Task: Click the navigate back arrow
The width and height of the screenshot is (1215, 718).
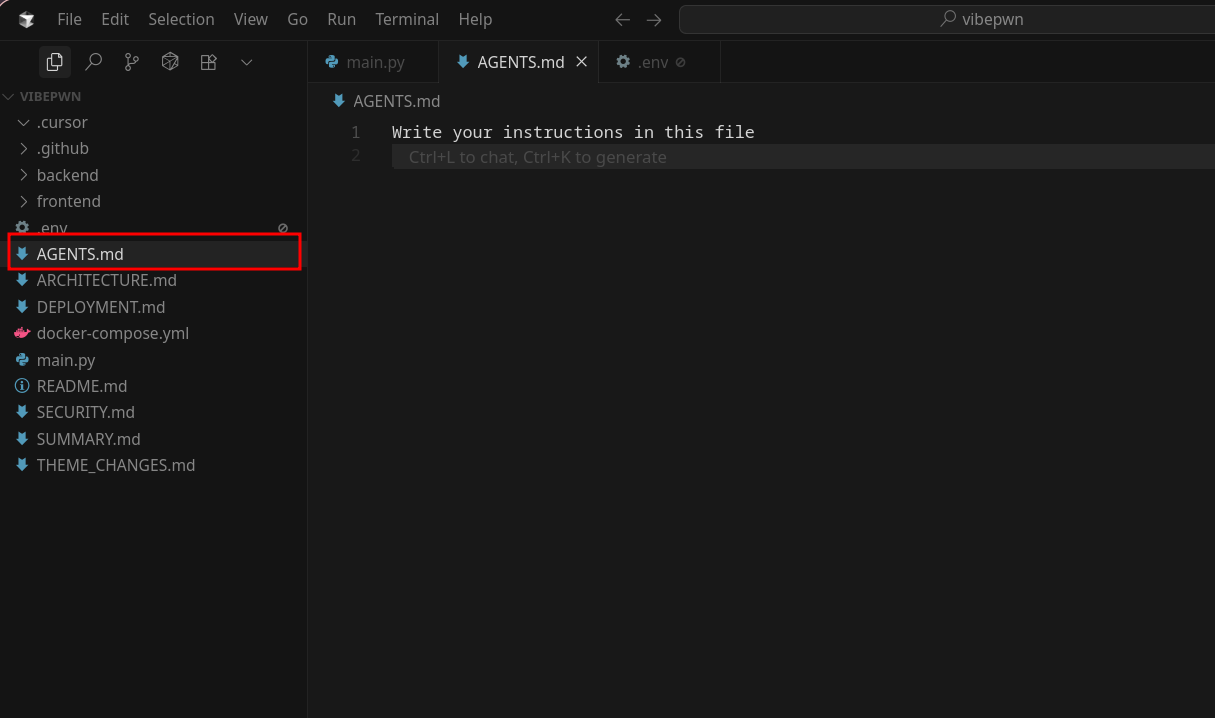Action: click(622, 20)
